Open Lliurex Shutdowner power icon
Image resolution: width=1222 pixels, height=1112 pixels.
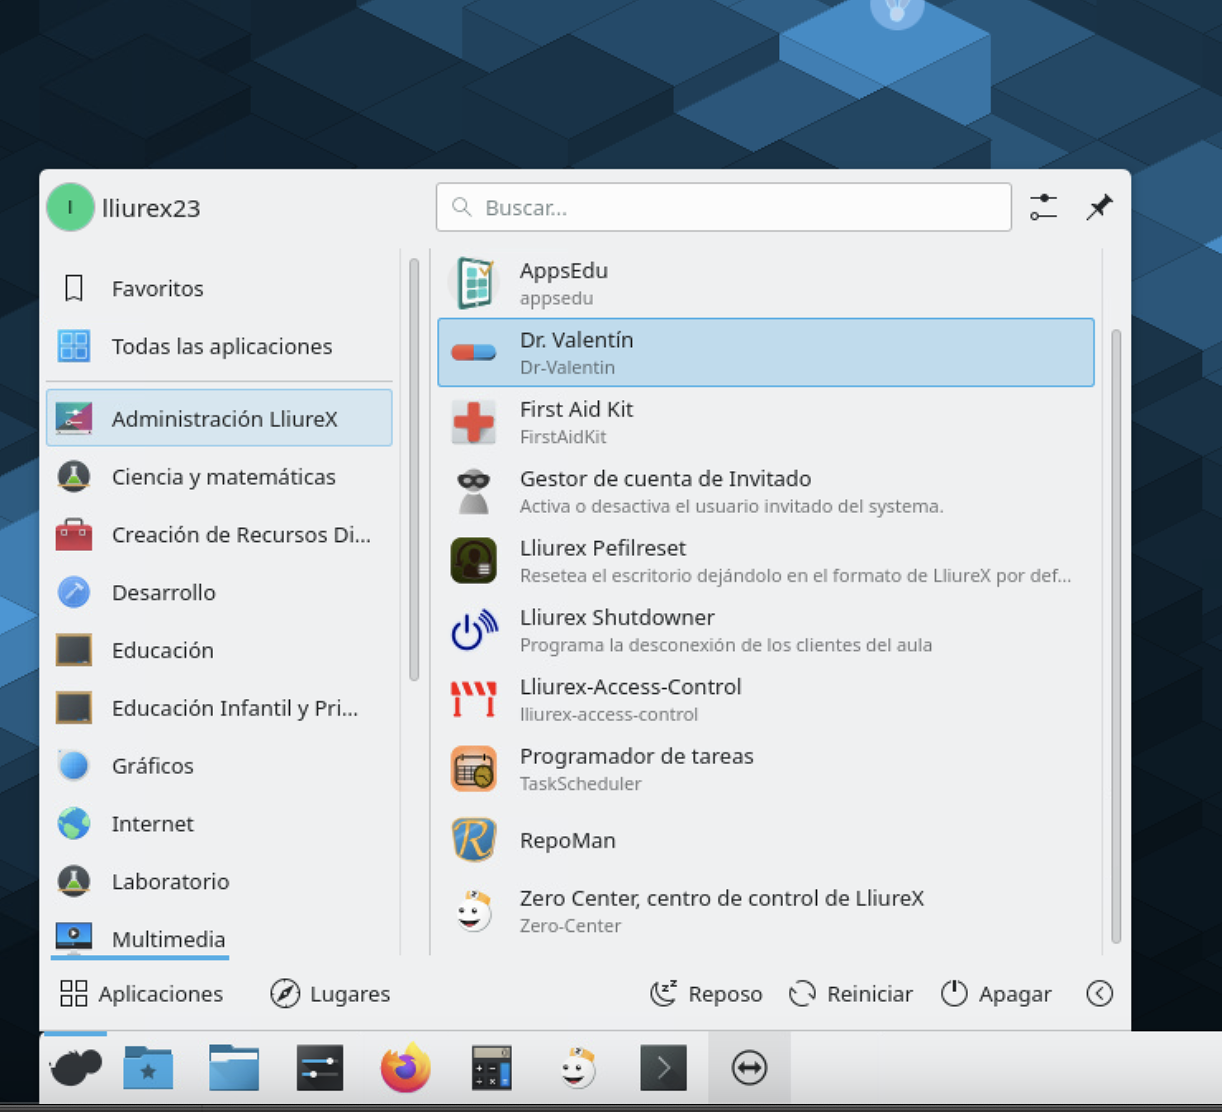coord(474,630)
